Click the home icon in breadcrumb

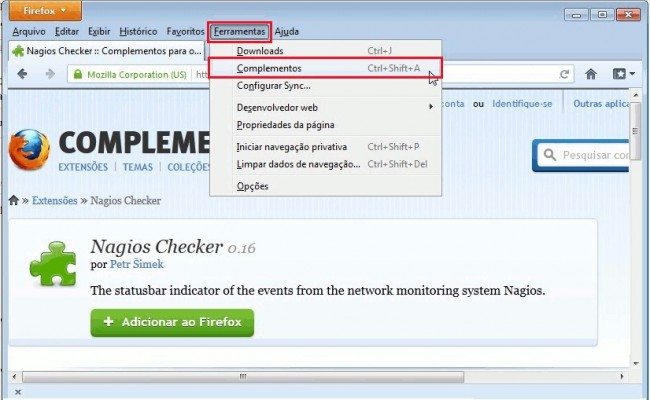(x=14, y=201)
